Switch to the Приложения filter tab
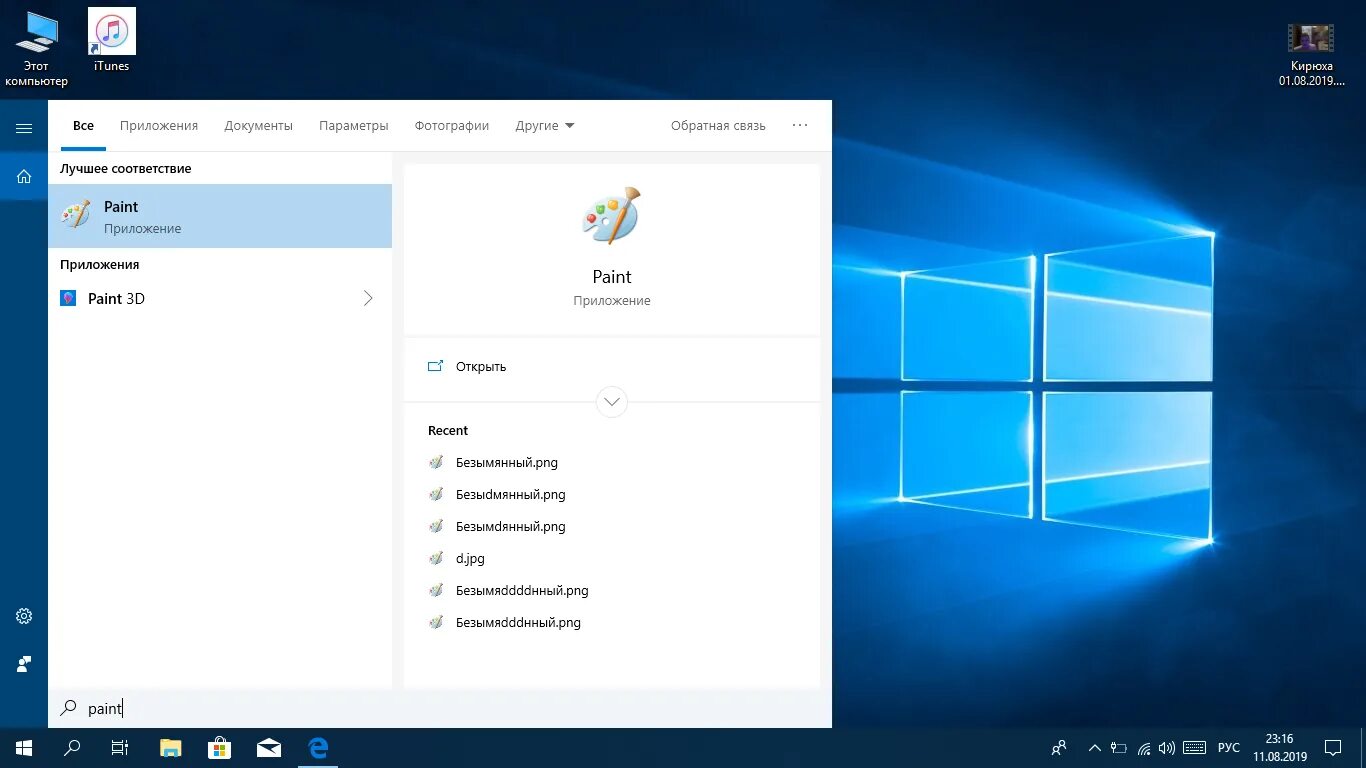This screenshot has height=768, width=1366. pyautogui.click(x=159, y=126)
